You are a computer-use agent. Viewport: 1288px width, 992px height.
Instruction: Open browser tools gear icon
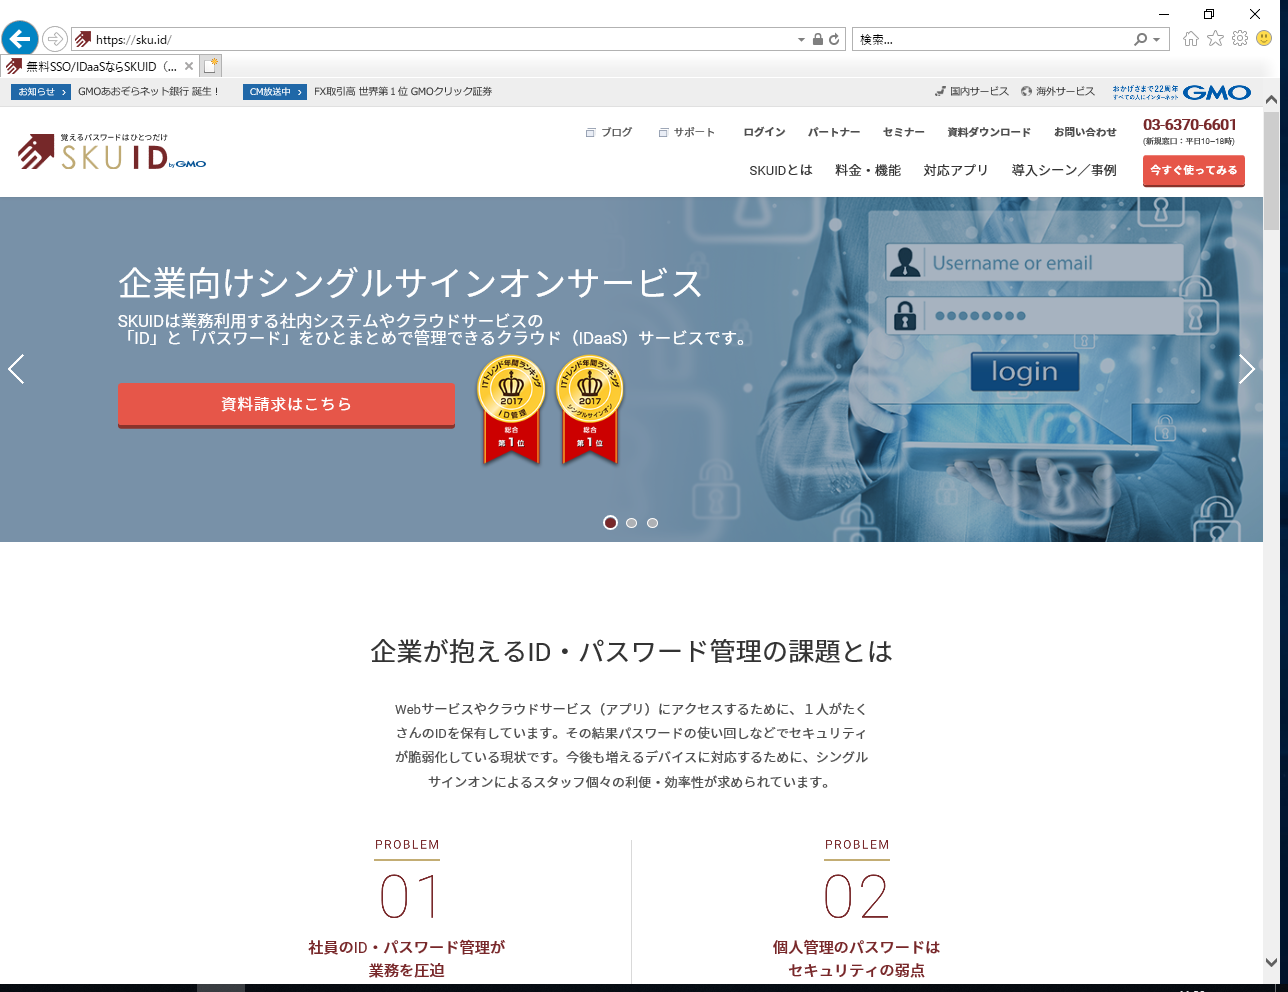[x=1240, y=39]
